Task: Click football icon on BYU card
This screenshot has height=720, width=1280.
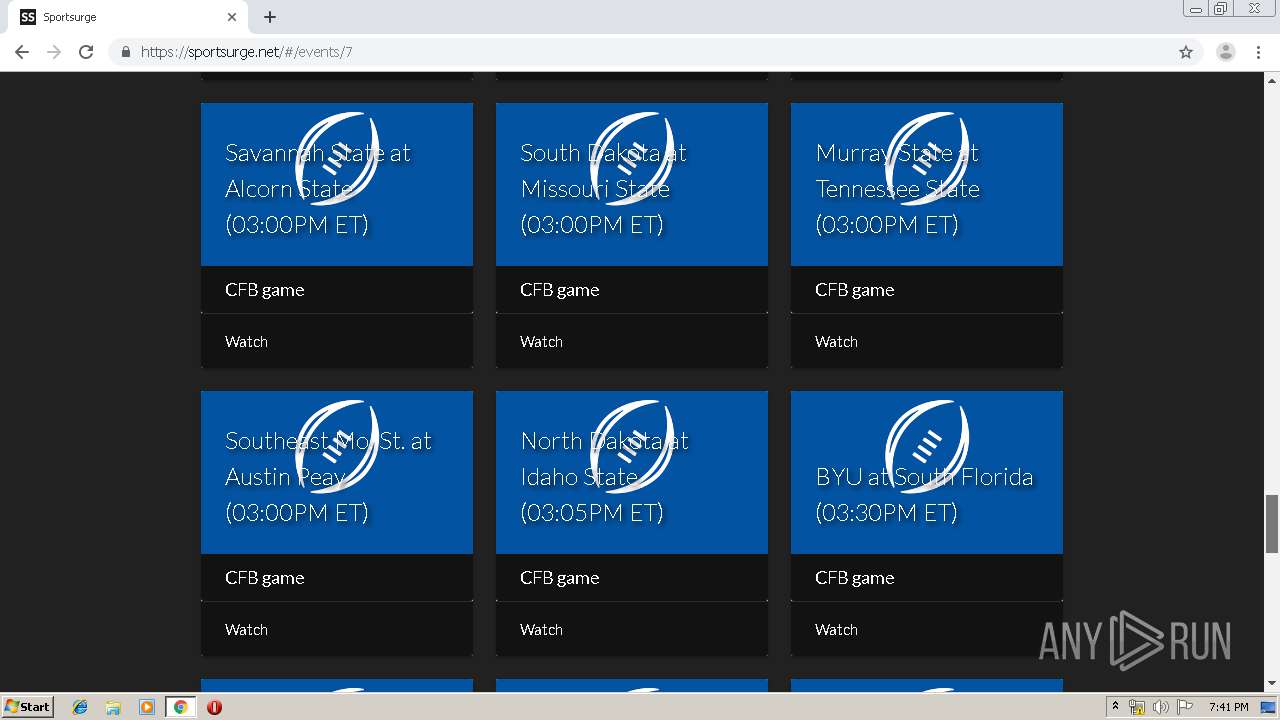Action: [x=927, y=447]
